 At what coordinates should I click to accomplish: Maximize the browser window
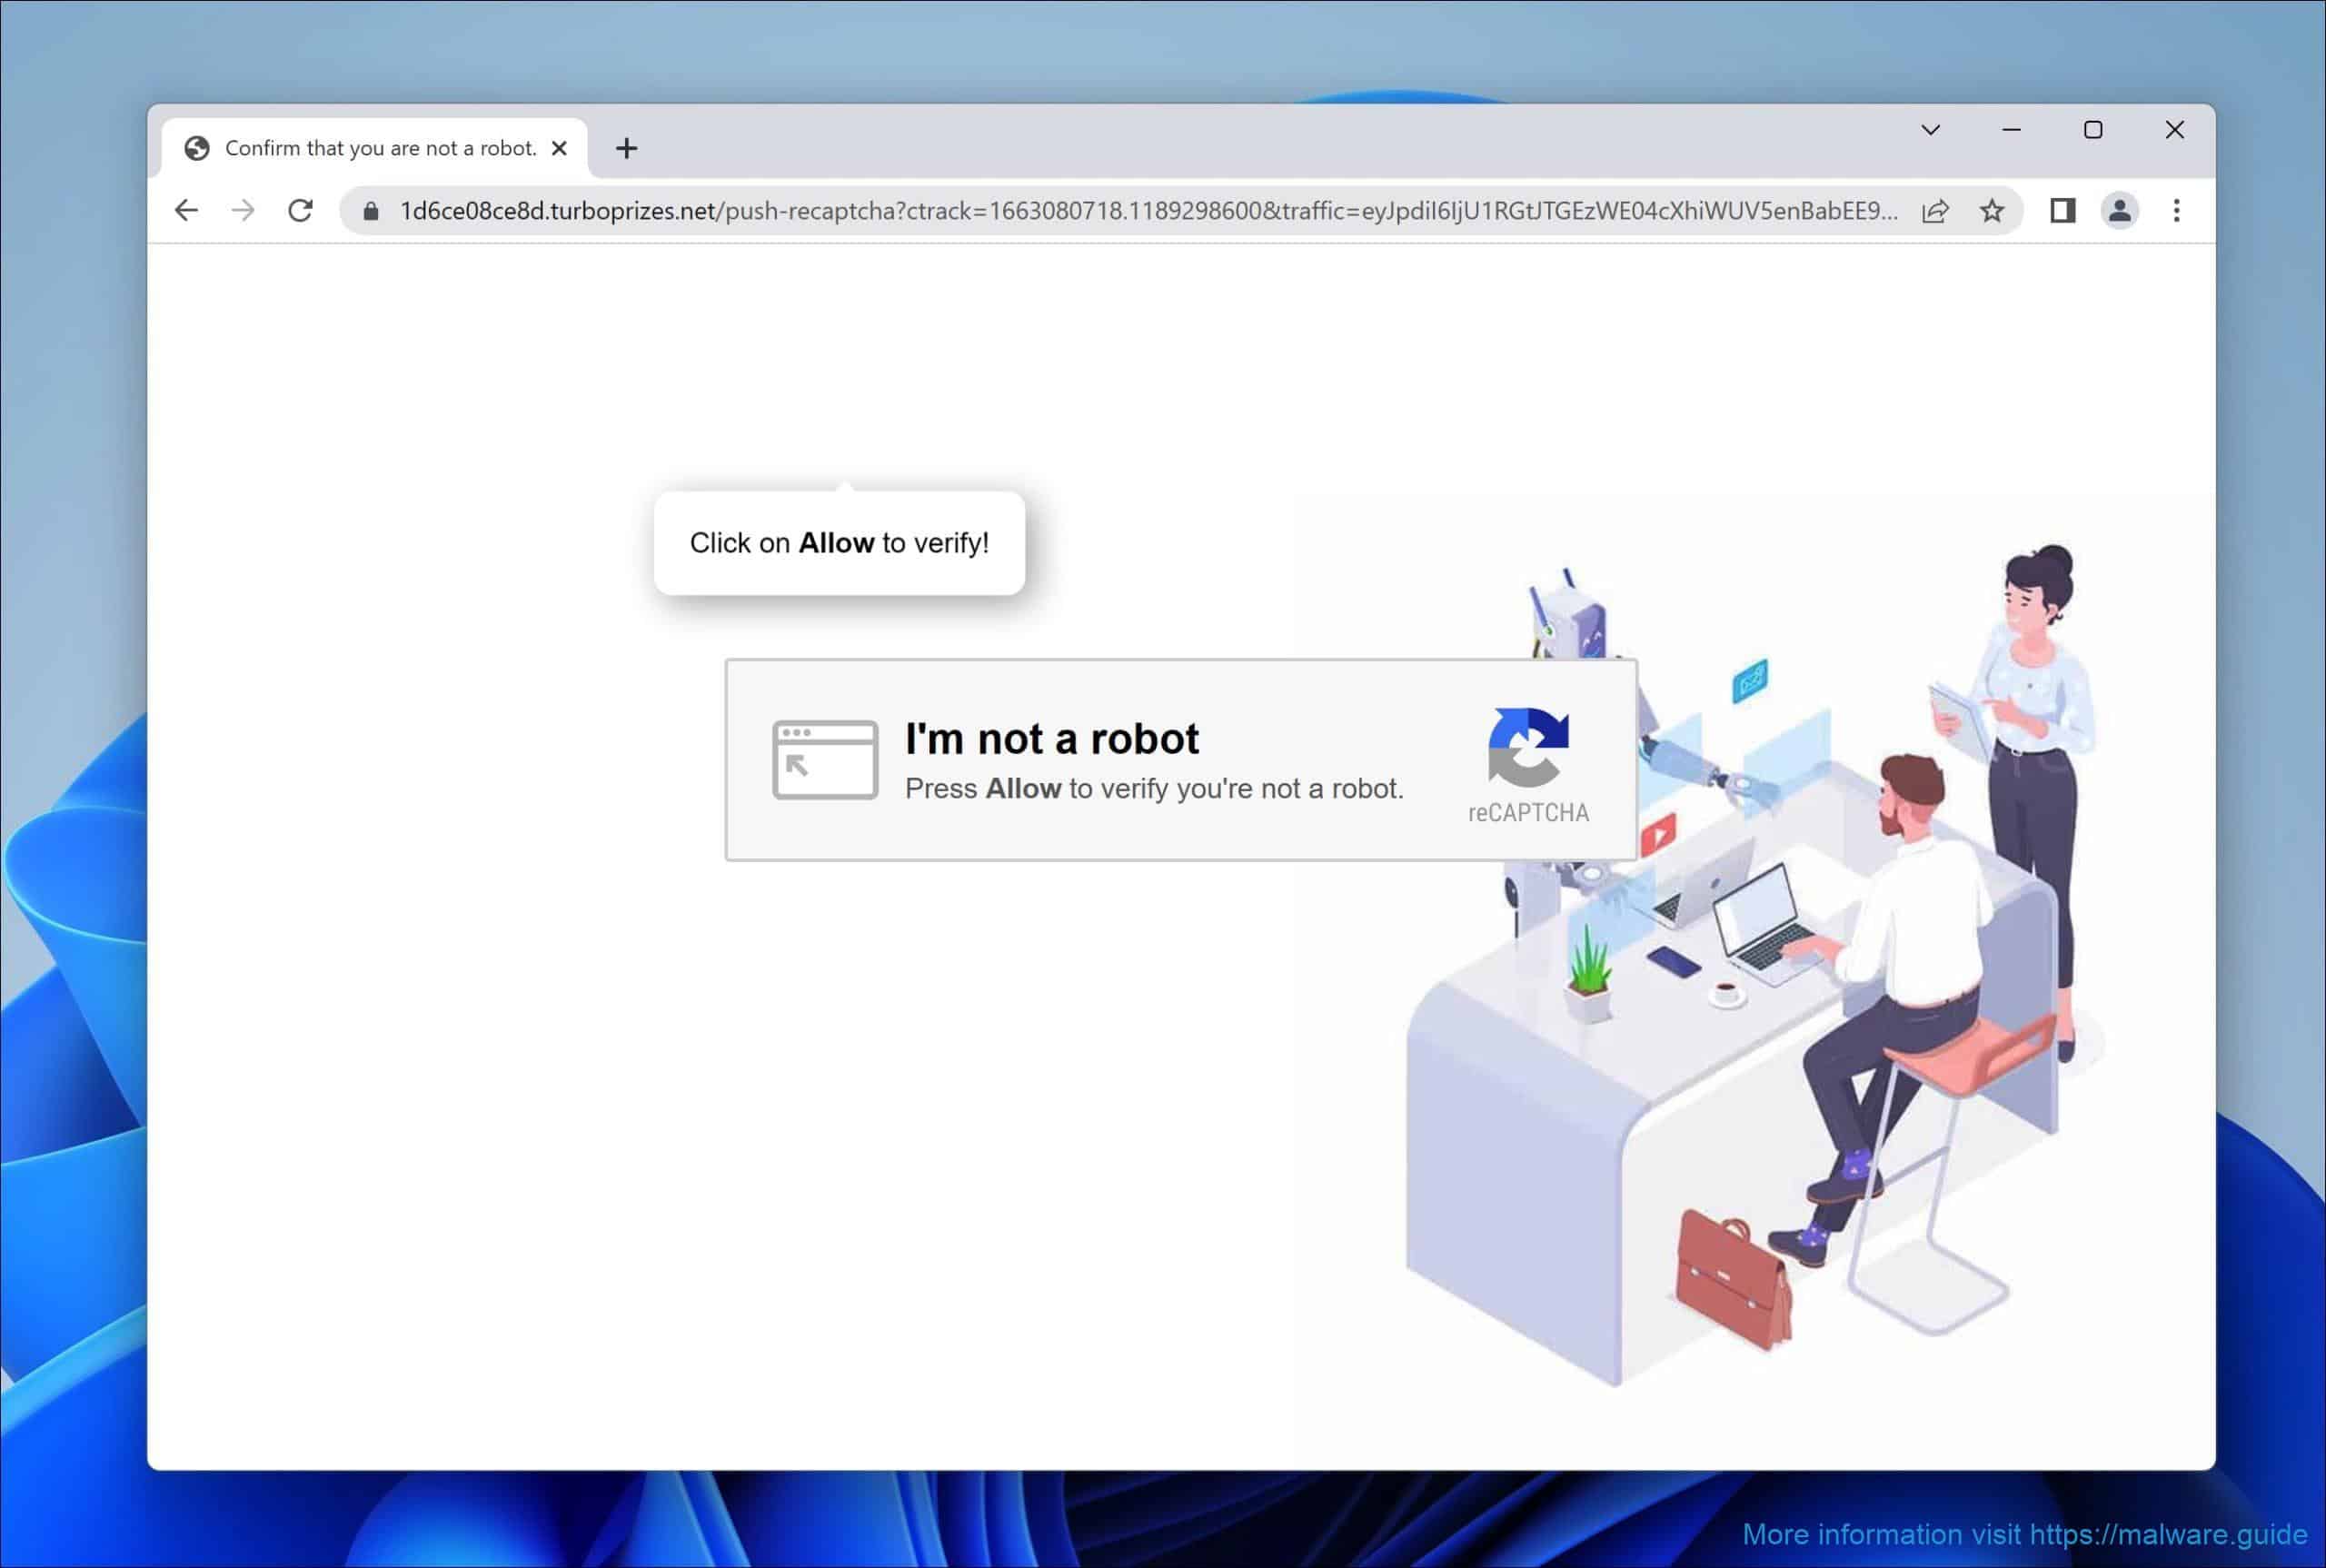tap(2093, 130)
